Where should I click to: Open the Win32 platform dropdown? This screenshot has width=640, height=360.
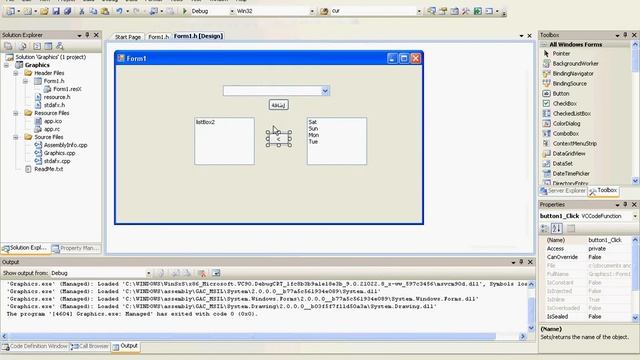pyautogui.click(x=312, y=11)
